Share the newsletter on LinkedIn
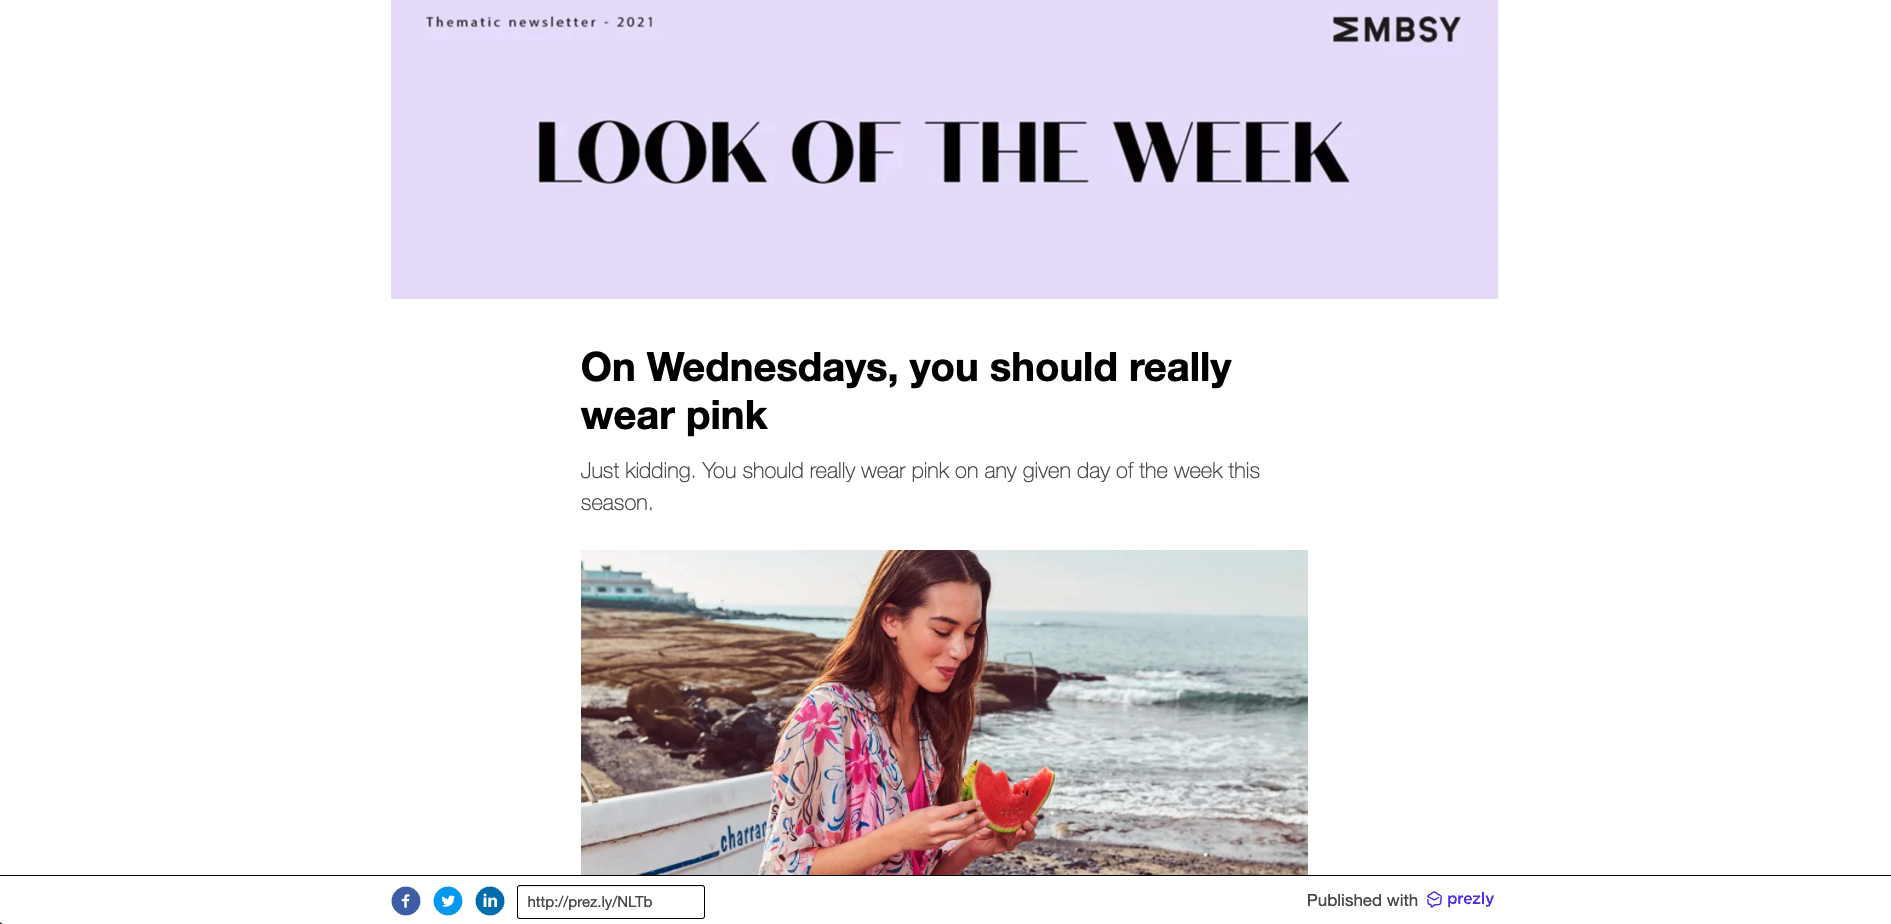Screen dimensions: 1891x924 490,901
